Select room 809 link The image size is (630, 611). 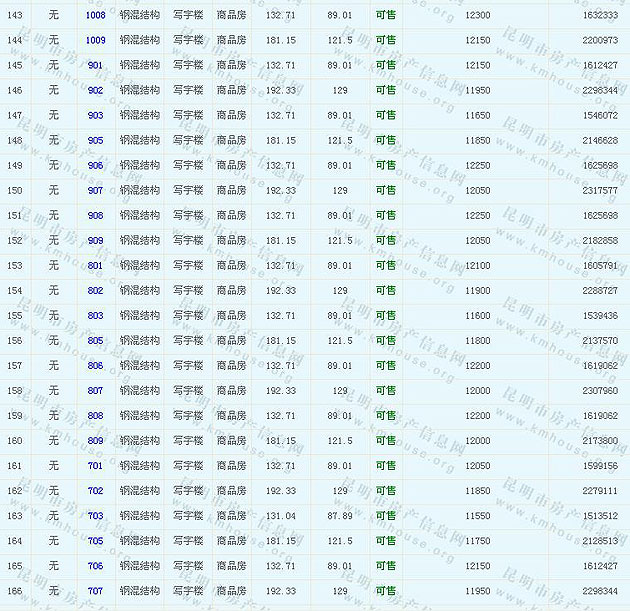(95, 440)
